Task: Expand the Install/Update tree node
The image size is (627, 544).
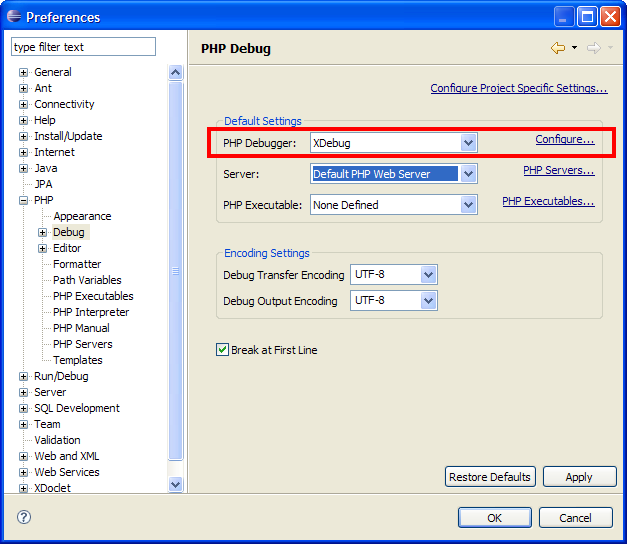Action: pos(24,136)
